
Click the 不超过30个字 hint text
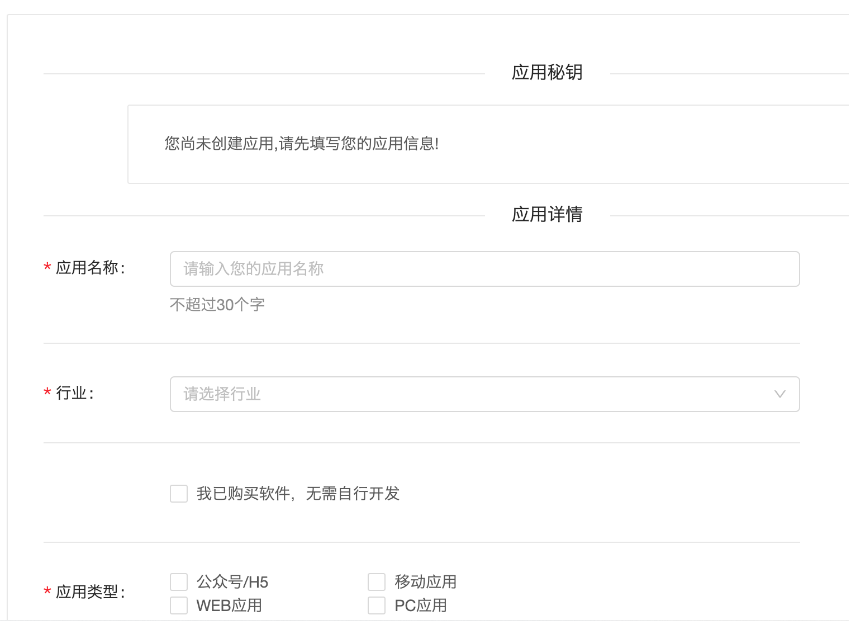coord(217,305)
